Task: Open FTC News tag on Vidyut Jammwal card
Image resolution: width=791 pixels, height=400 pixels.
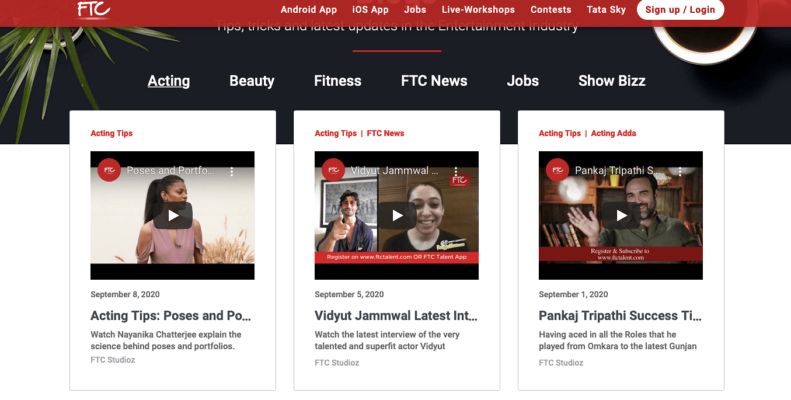Action: (x=385, y=133)
